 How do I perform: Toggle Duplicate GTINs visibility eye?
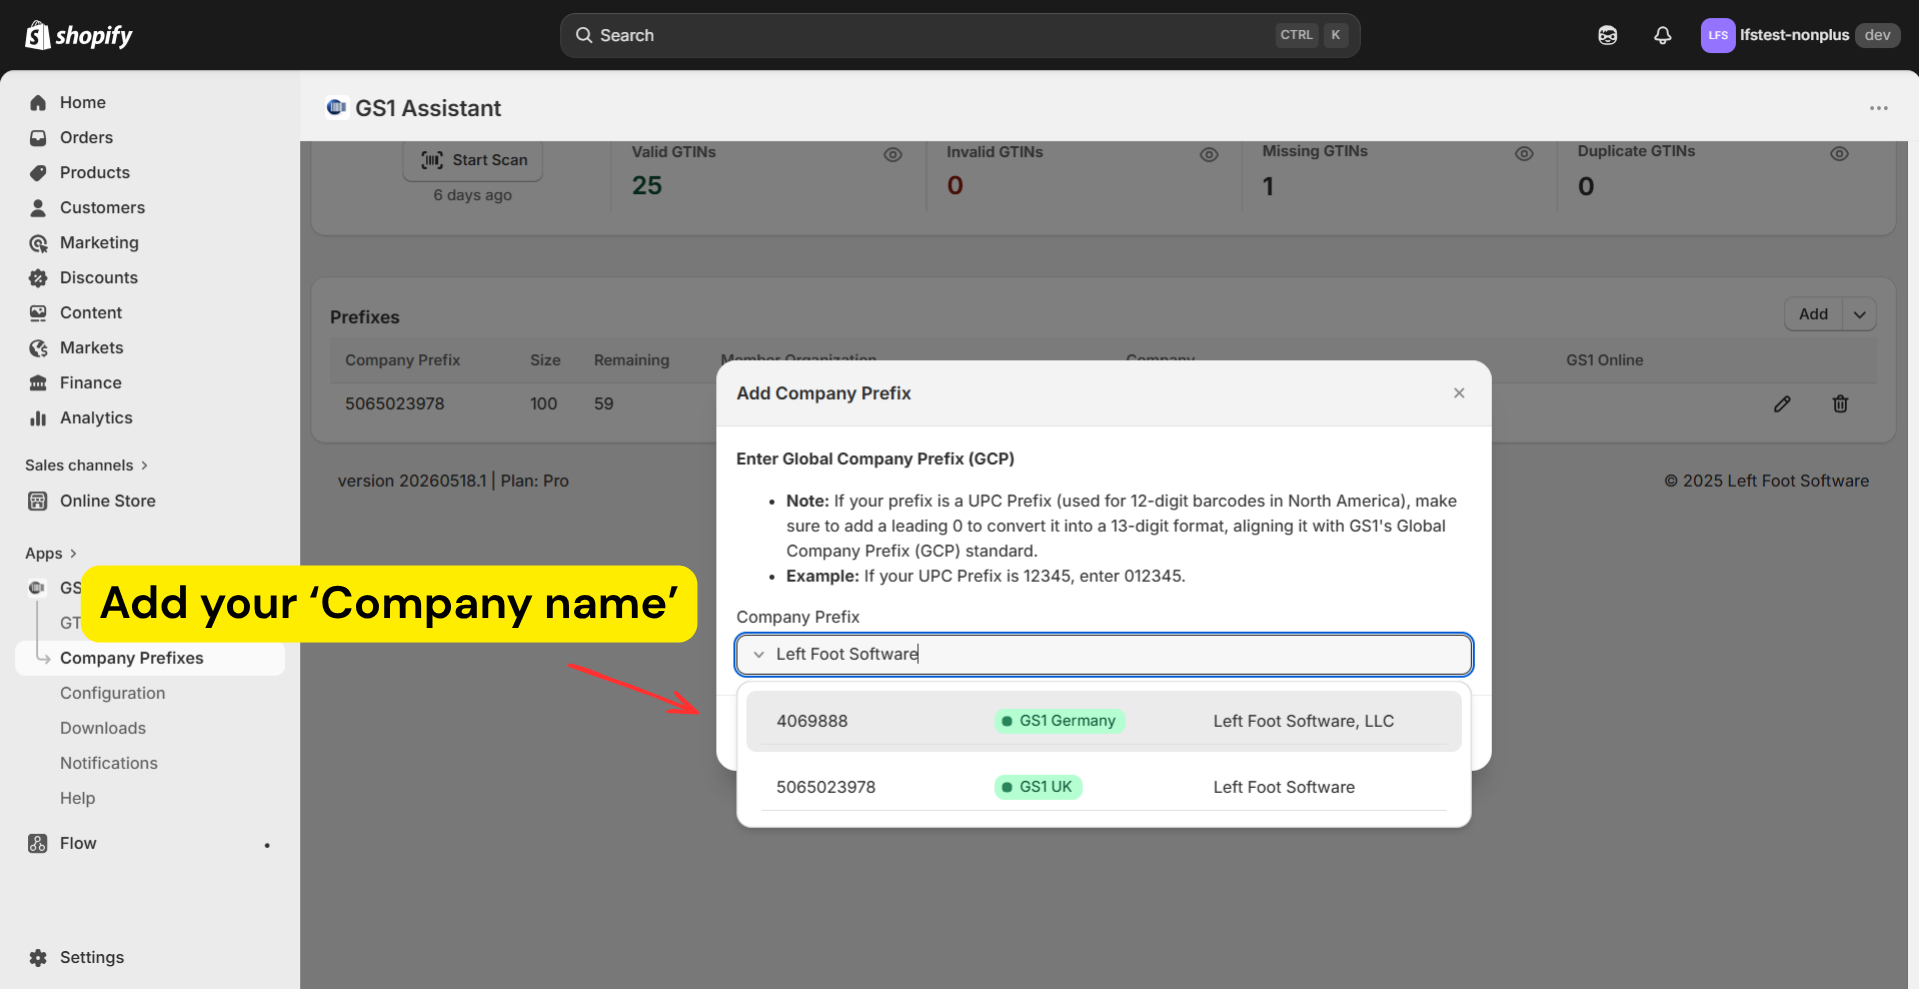click(x=1839, y=153)
